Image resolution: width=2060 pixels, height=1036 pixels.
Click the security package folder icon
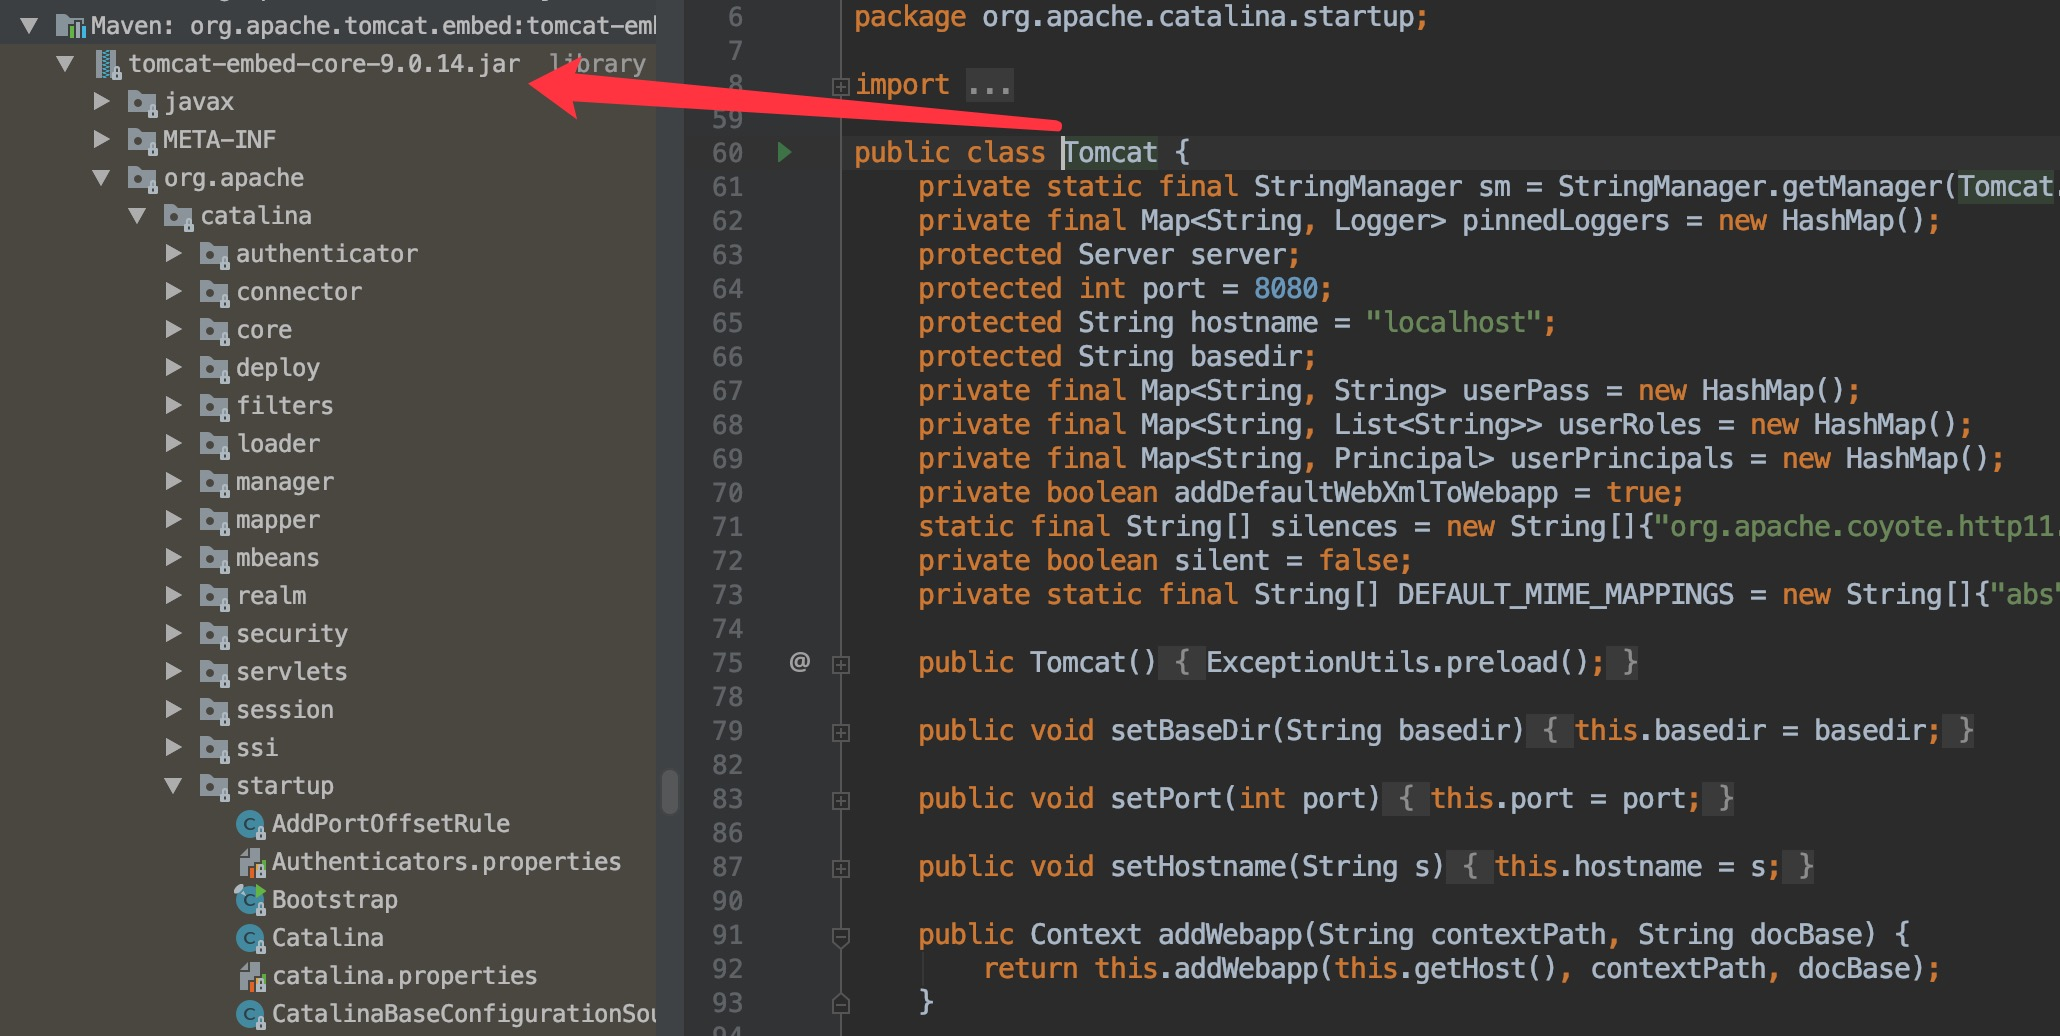pos(215,634)
